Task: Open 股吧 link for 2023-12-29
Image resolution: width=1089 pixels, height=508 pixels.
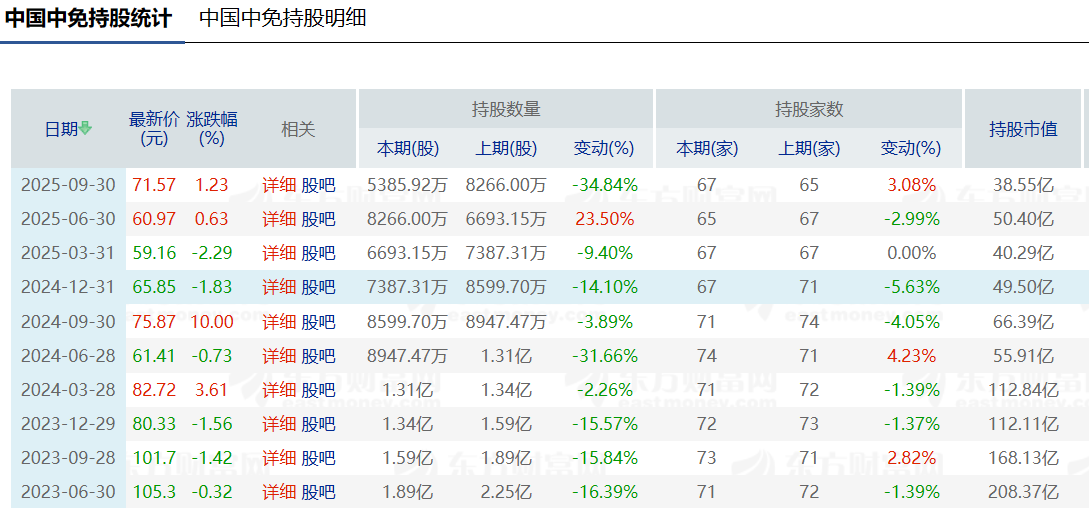Action: [318, 424]
